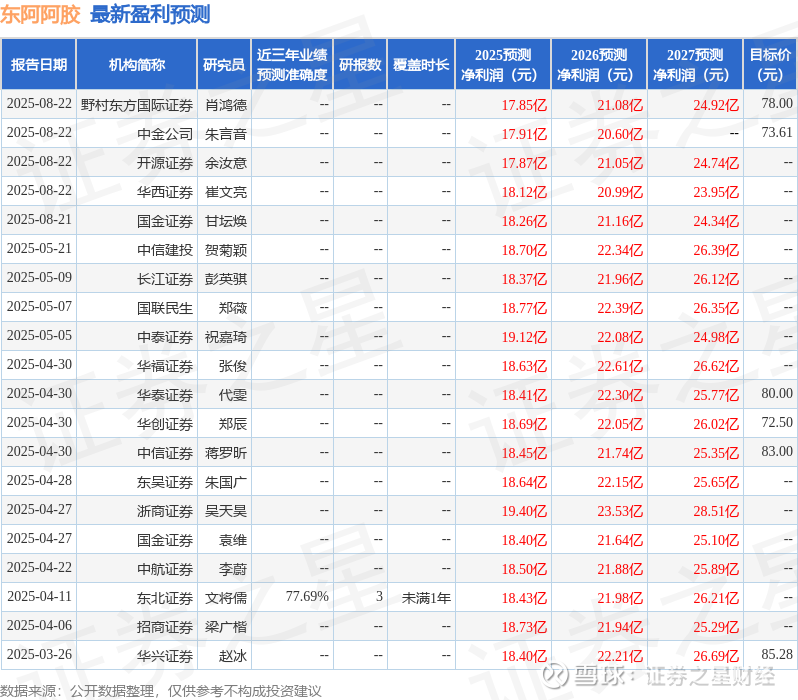Image resolution: width=798 pixels, height=700 pixels.
Task: Click 18.12亿 profit forecast of 华西证券
Action: click(x=524, y=192)
